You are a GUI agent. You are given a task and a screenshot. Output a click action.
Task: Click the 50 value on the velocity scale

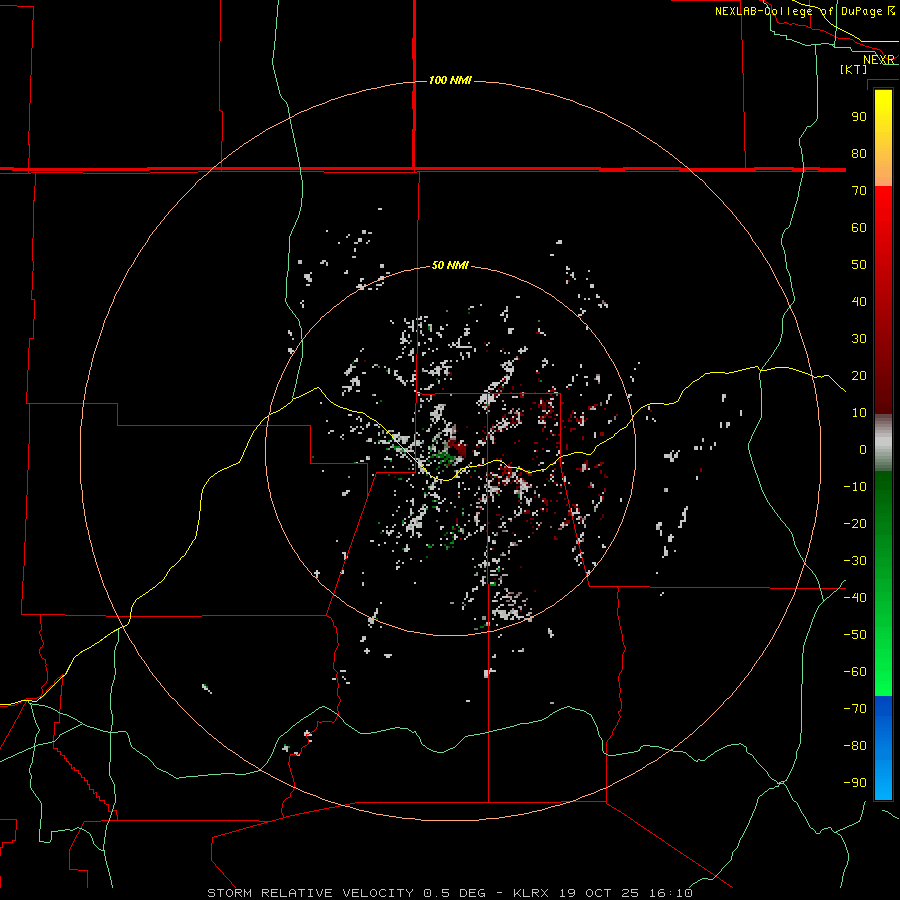[859, 265]
